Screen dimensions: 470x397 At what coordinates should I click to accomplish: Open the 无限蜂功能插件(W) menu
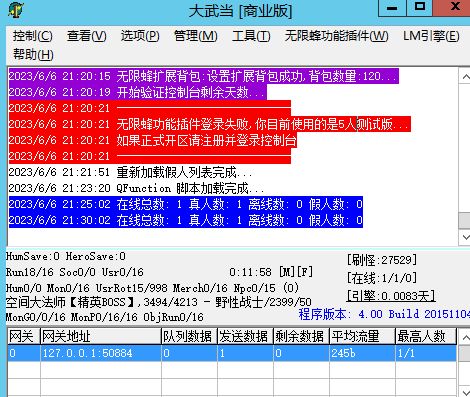(x=336, y=36)
